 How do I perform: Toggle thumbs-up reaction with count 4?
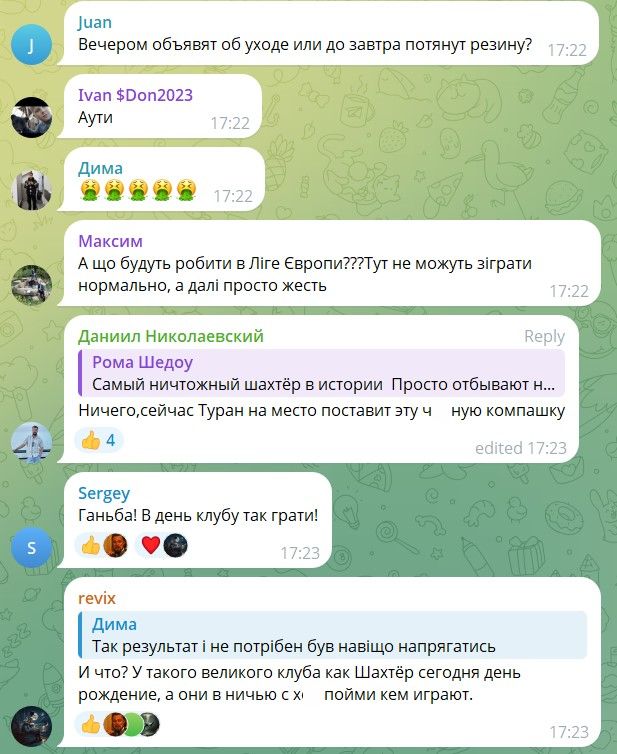pos(99,440)
